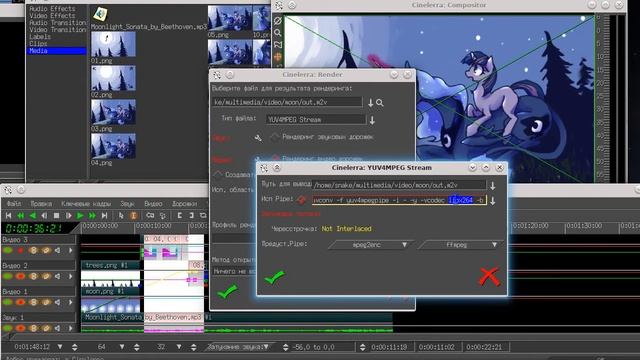The width and height of the screenshot is (640, 360).
Task: Select the 03.png media thumbnail
Action: click(113, 112)
